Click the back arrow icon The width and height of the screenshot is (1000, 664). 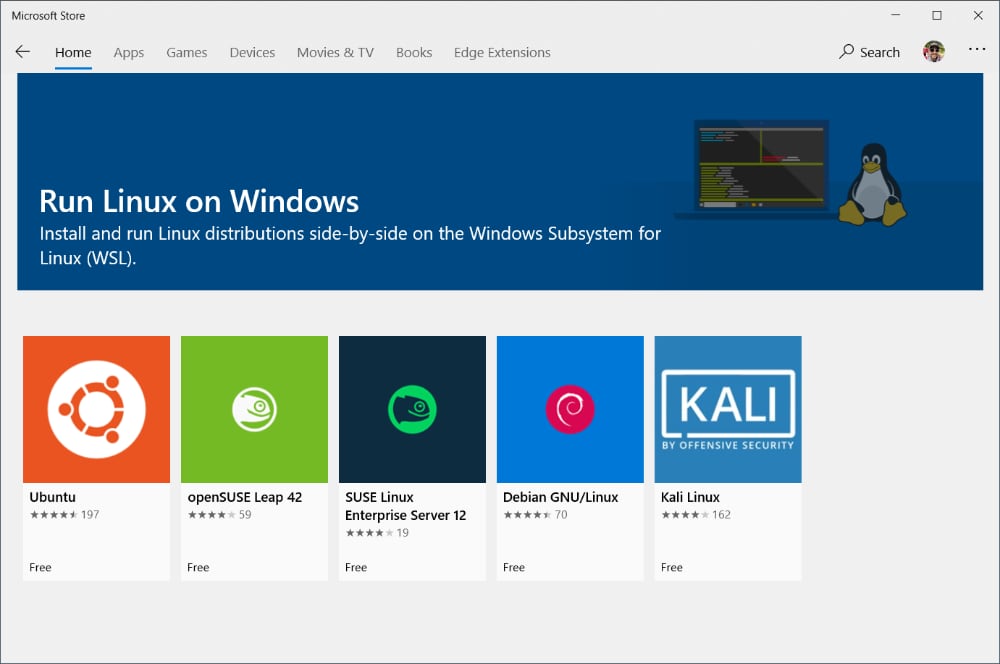point(23,52)
